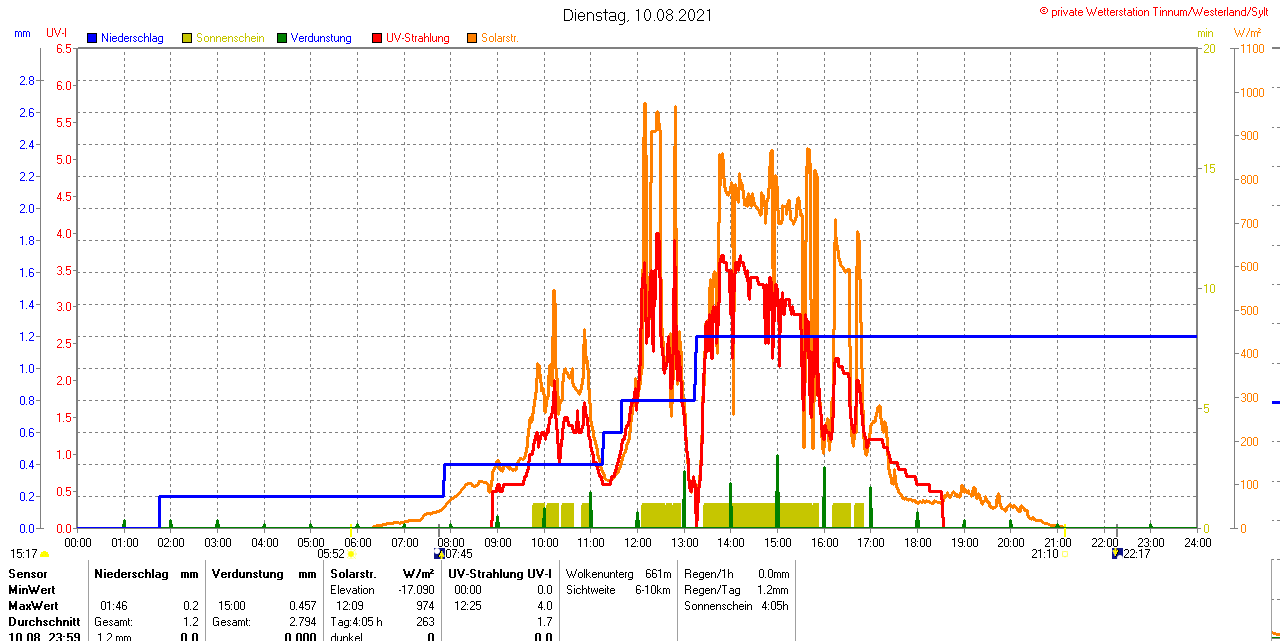This screenshot has width=1280, height=641.
Task: Click the UV-Strahlung legend label
Action: pyautogui.click(x=417, y=38)
